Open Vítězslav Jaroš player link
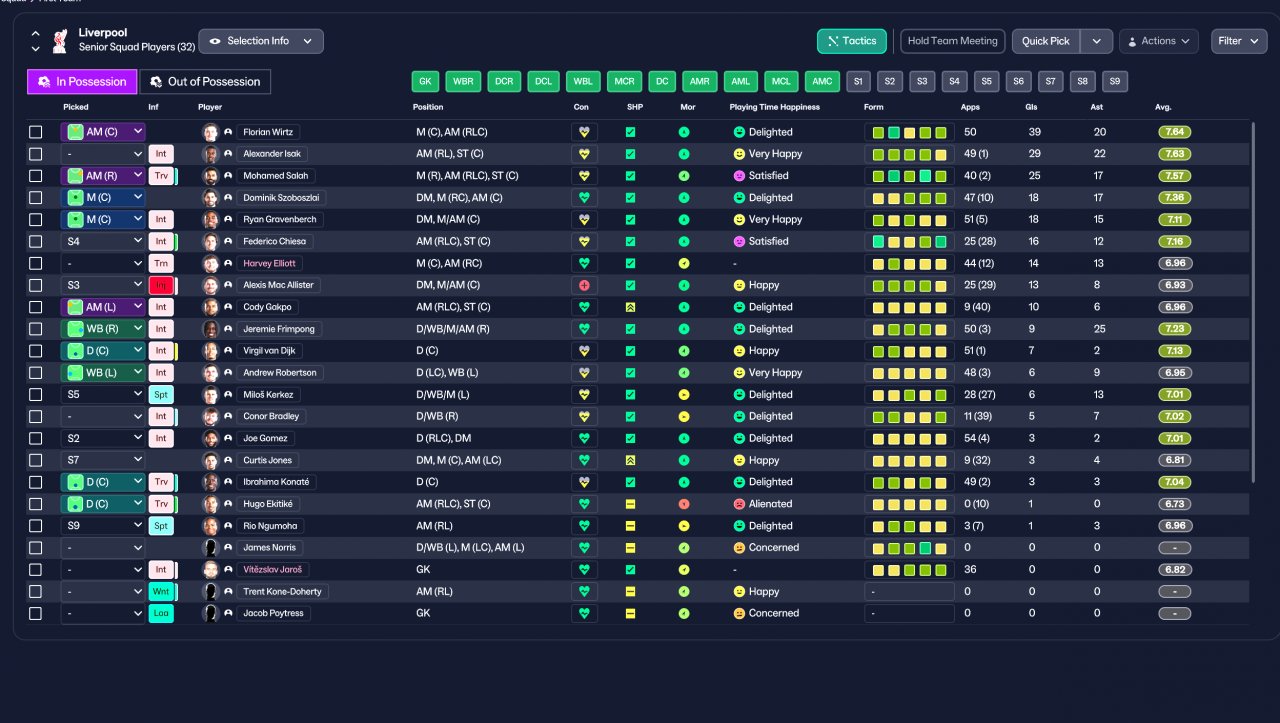 [x=273, y=570]
